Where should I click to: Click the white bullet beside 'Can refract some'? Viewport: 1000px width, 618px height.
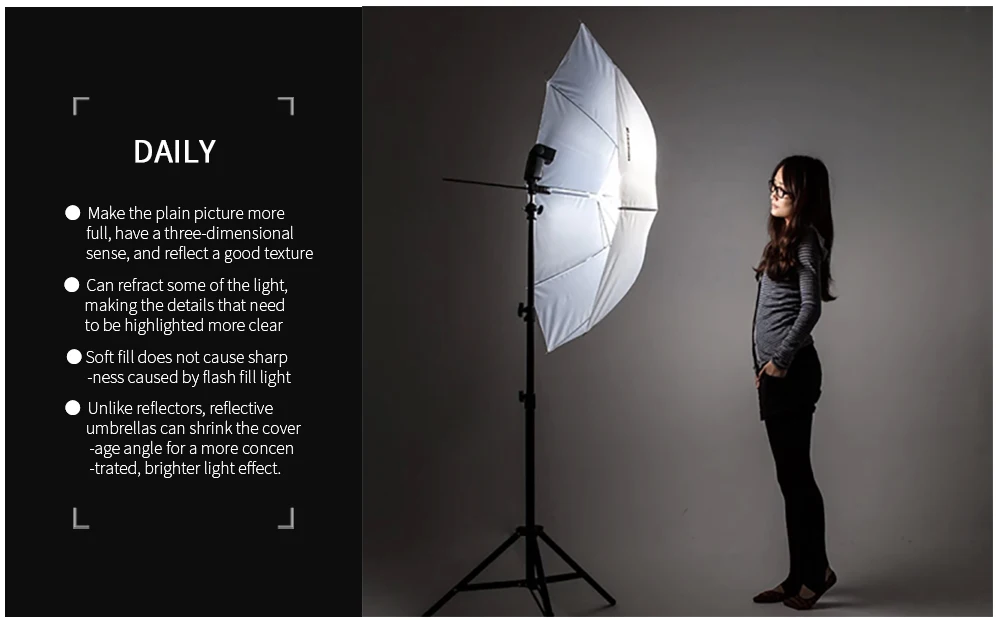71,284
